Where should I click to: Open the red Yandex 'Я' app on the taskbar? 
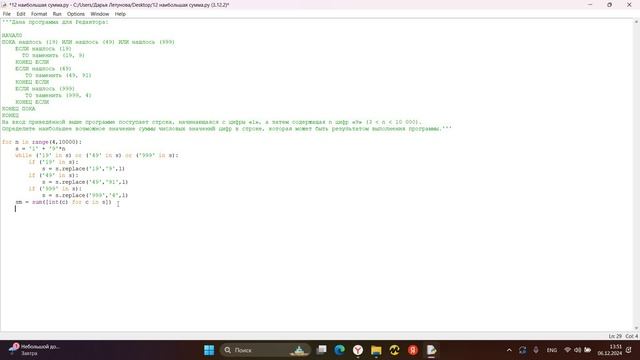(413, 350)
